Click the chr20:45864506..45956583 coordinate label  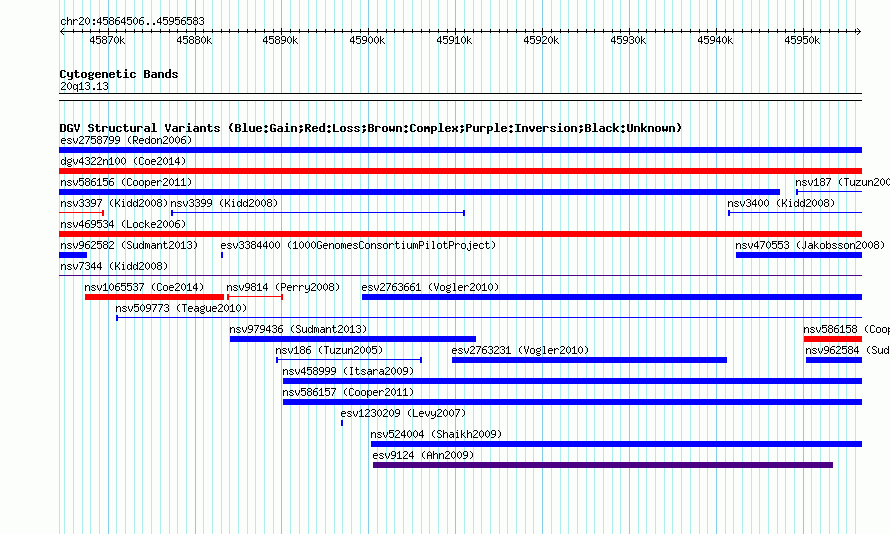pos(132,21)
